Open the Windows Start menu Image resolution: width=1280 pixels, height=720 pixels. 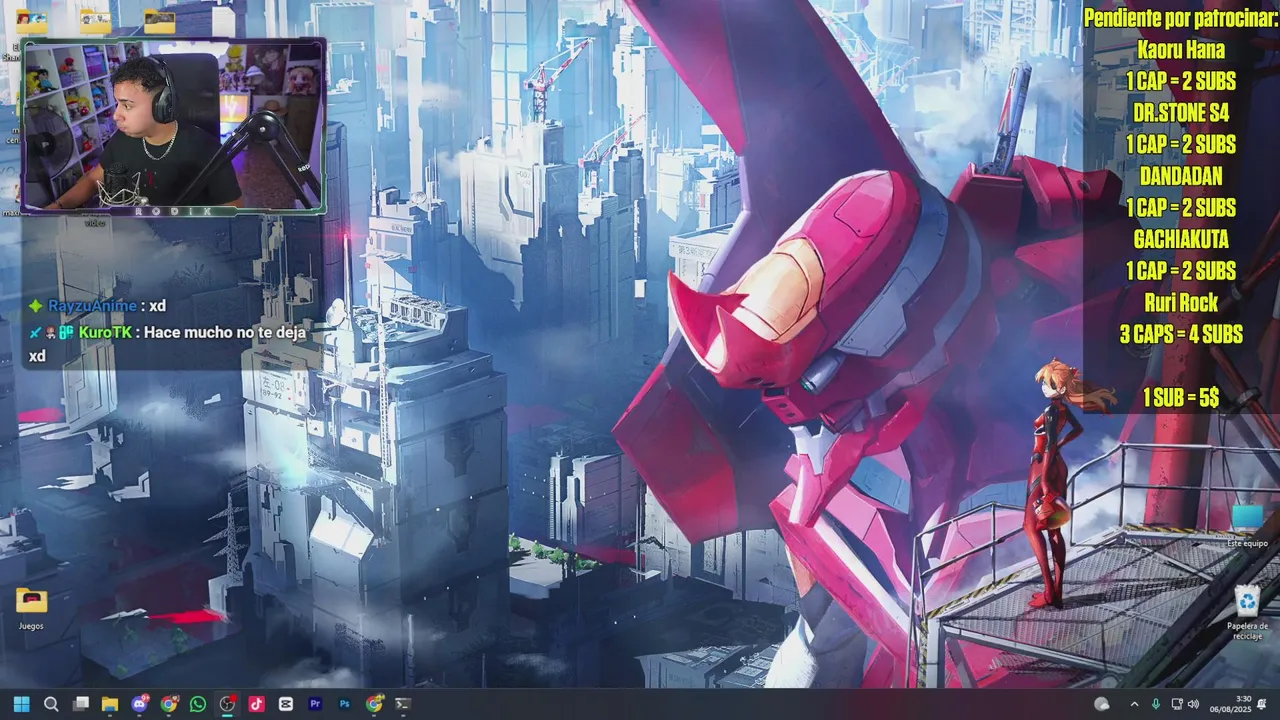pos(21,704)
